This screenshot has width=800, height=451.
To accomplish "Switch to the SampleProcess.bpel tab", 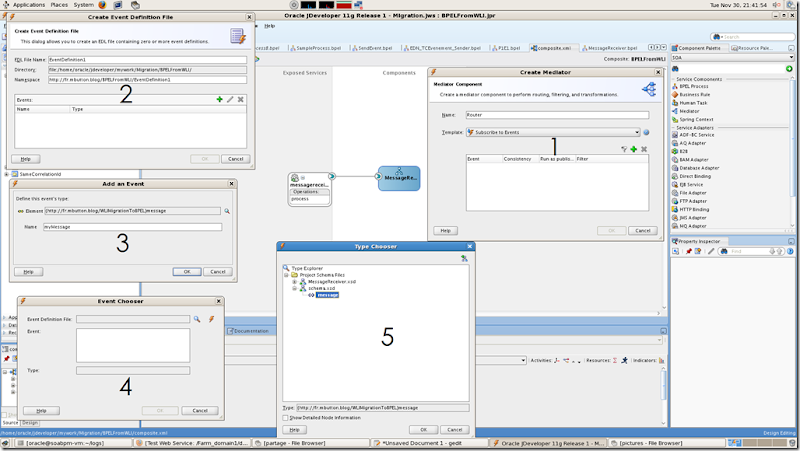I will [x=316, y=48].
